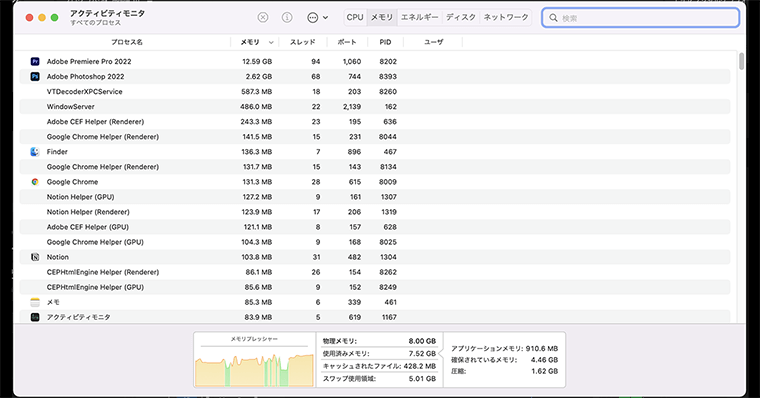Click inside the 検索 search field
Screen dimensions: 760x398
click(640, 18)
